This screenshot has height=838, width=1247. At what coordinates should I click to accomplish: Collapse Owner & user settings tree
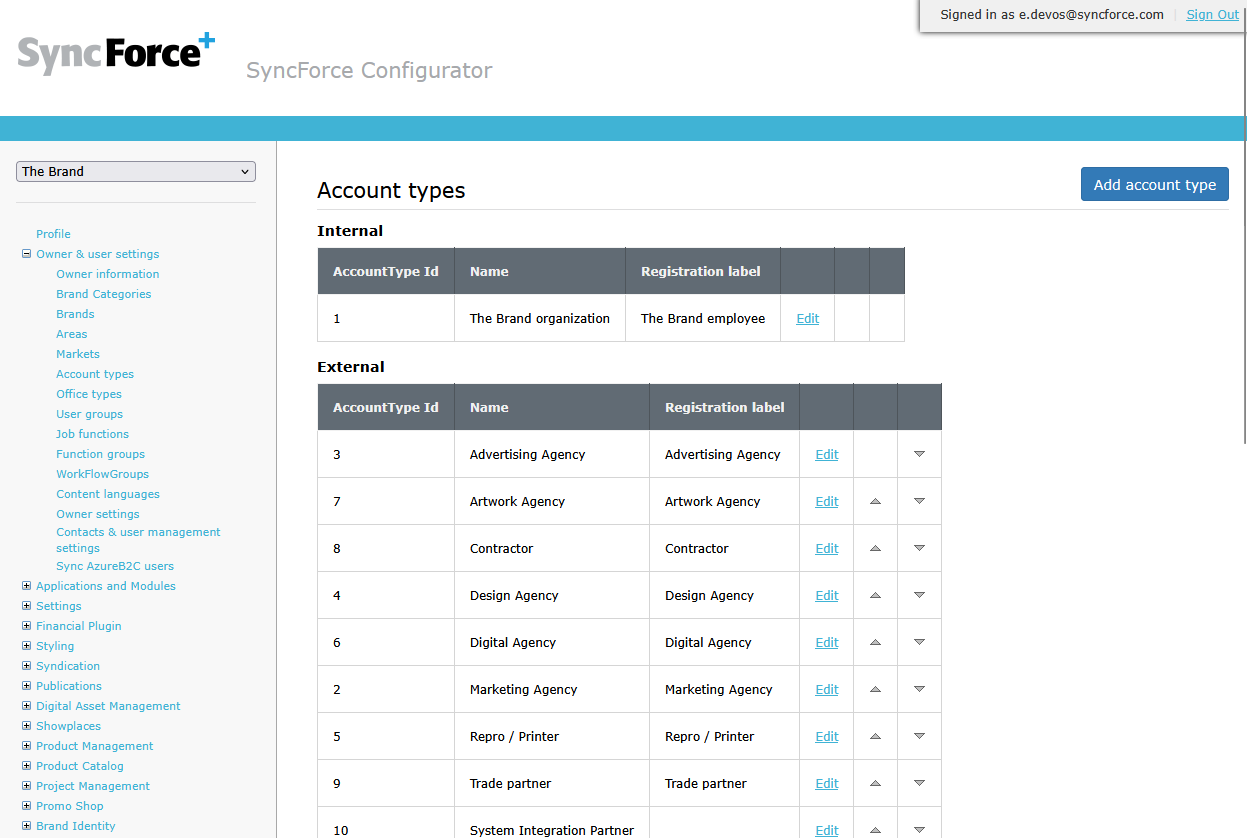point(27,254)
